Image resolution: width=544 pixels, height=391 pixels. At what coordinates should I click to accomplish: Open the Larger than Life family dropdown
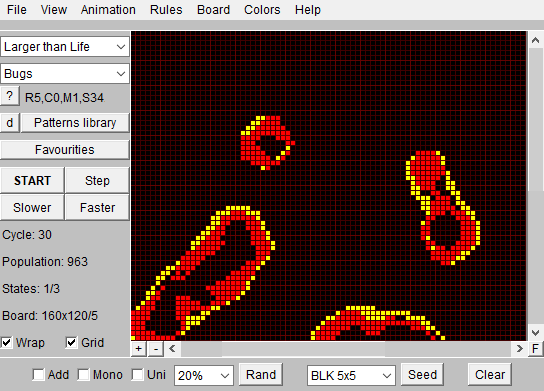[65, 47]
